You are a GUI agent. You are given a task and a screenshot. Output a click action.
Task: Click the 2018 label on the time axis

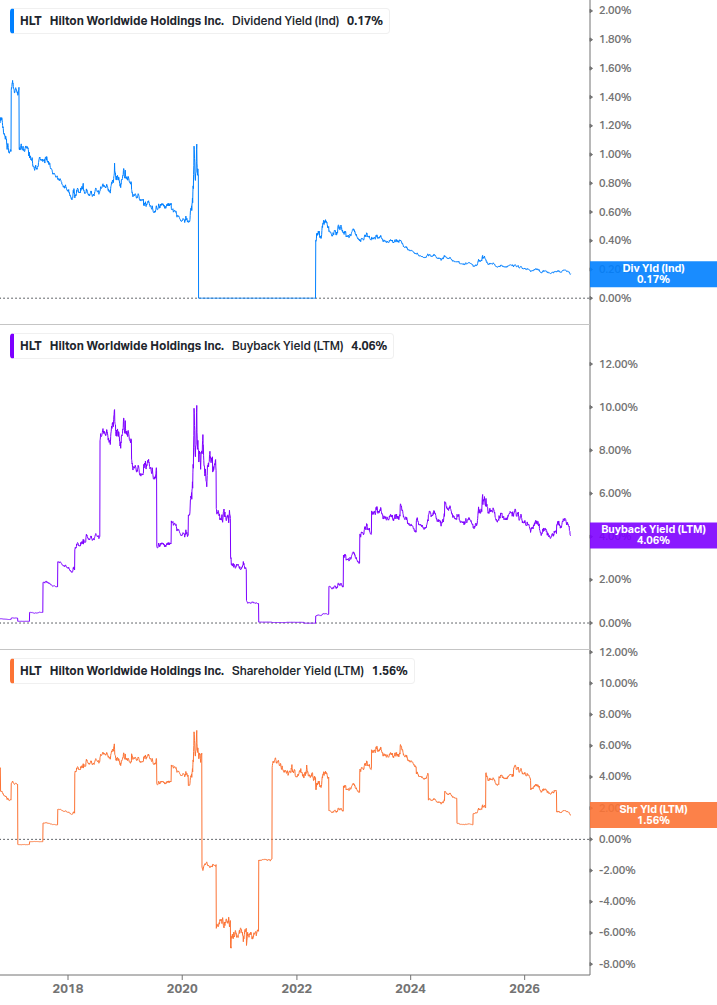tap(68, 988)
